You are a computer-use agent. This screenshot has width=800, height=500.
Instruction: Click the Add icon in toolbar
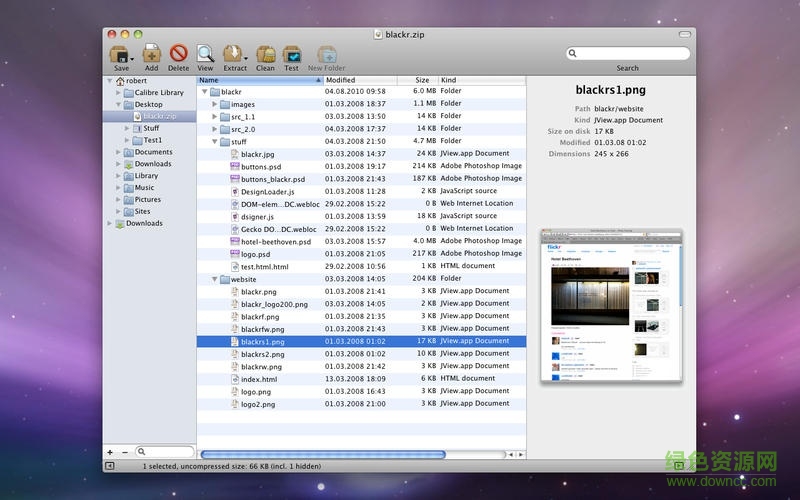coord(151,54)
